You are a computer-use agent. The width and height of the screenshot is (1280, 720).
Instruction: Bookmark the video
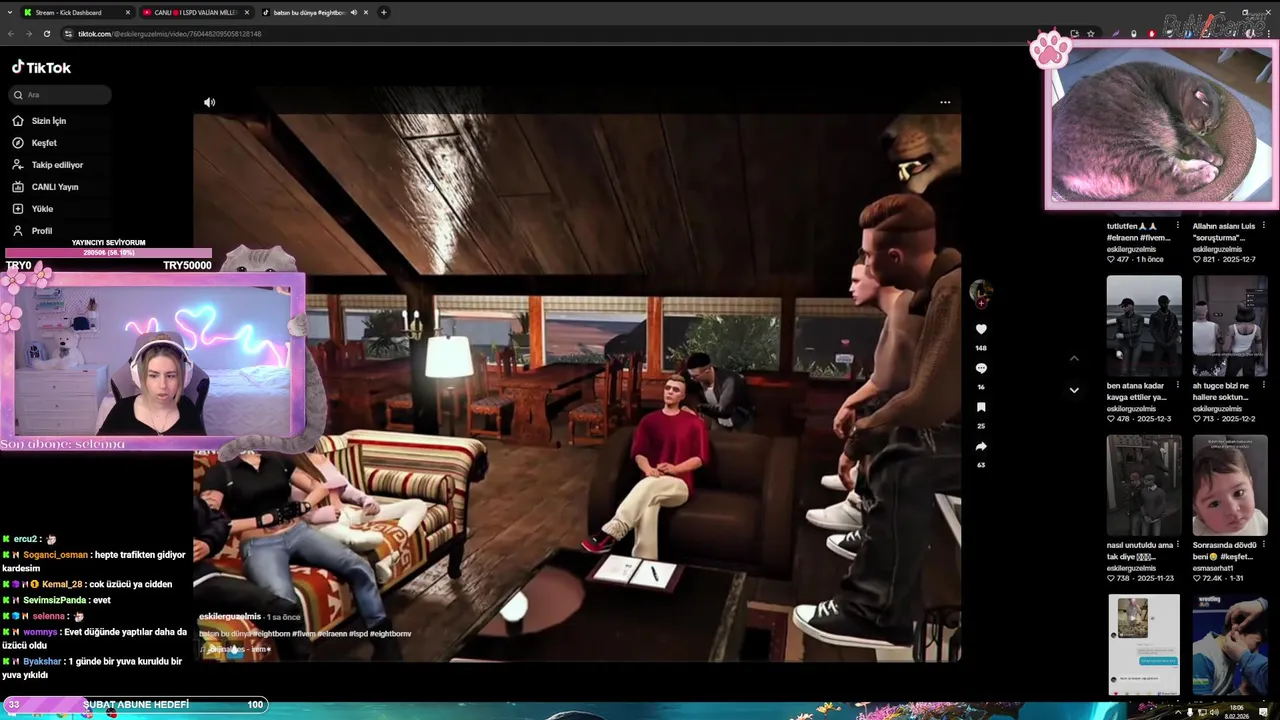tap(981, 407)
